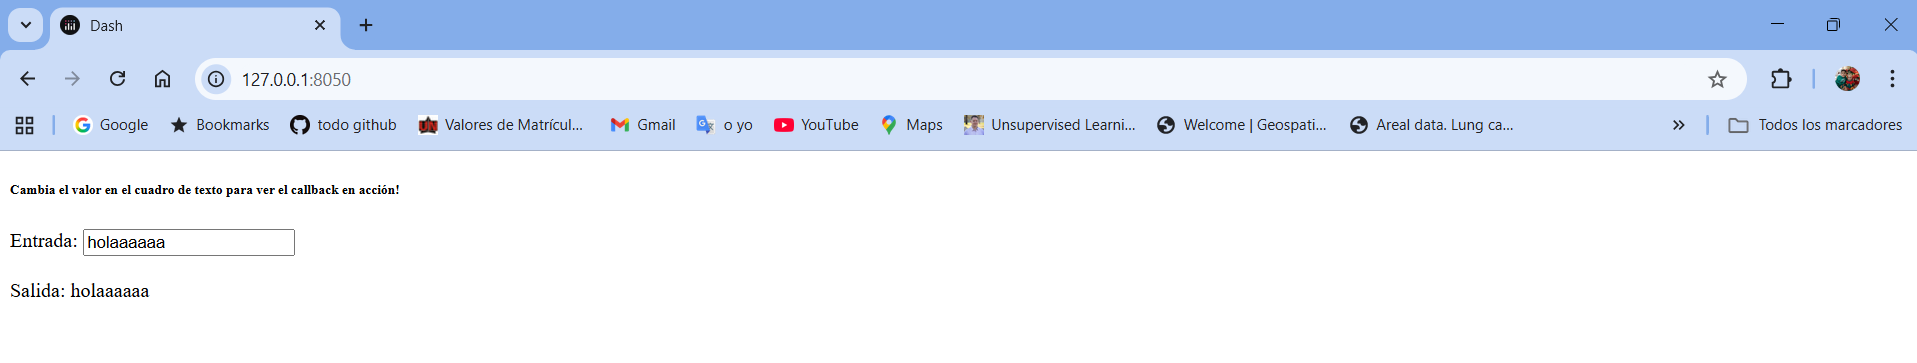This screenshot has height=363, width=1917.
Task: Close the browser window
Action: tap(1890, 25)
